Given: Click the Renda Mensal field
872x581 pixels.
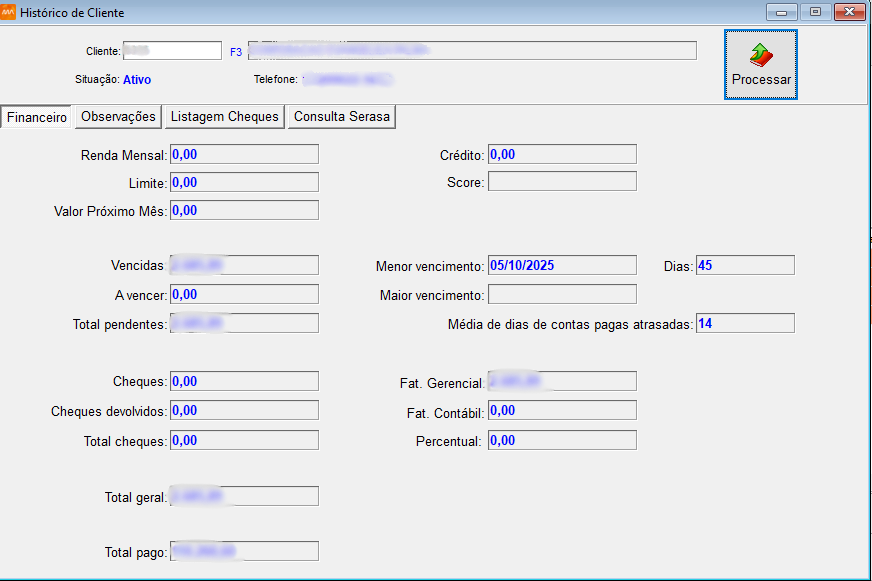Looking at the screenshot, I should (x=244, y=154).
